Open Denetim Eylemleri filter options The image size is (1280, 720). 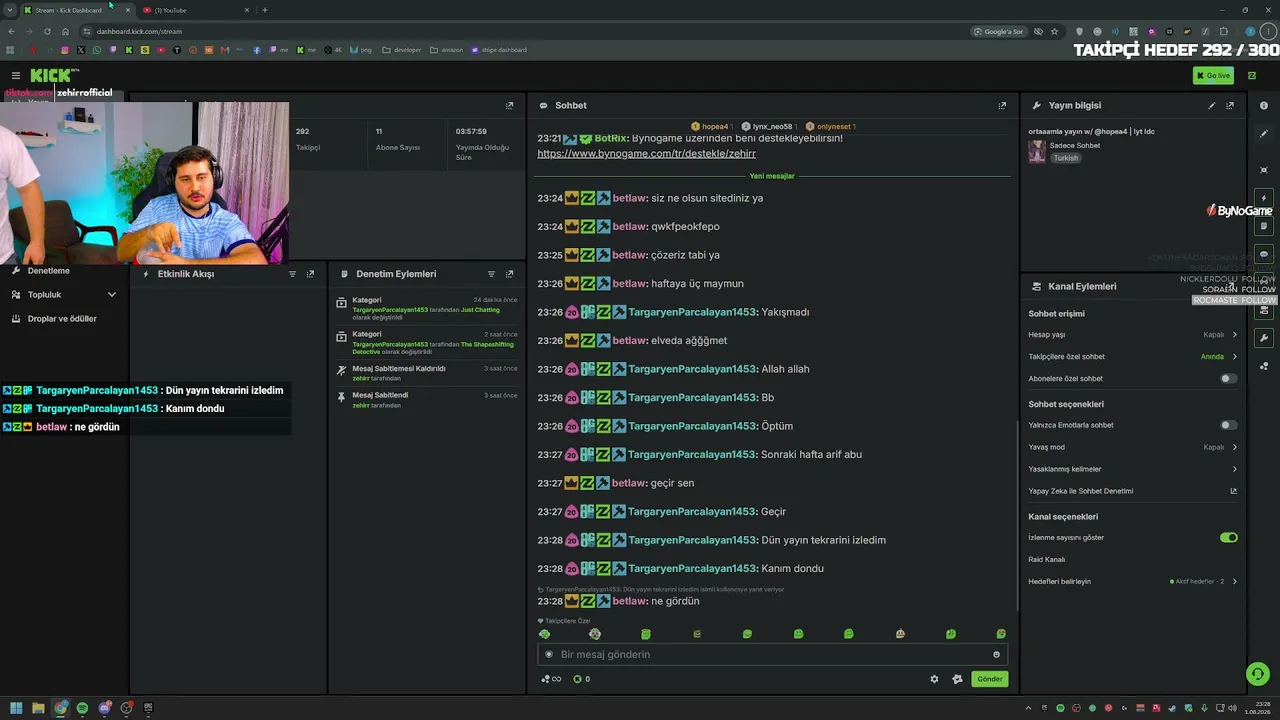point(491,274)
